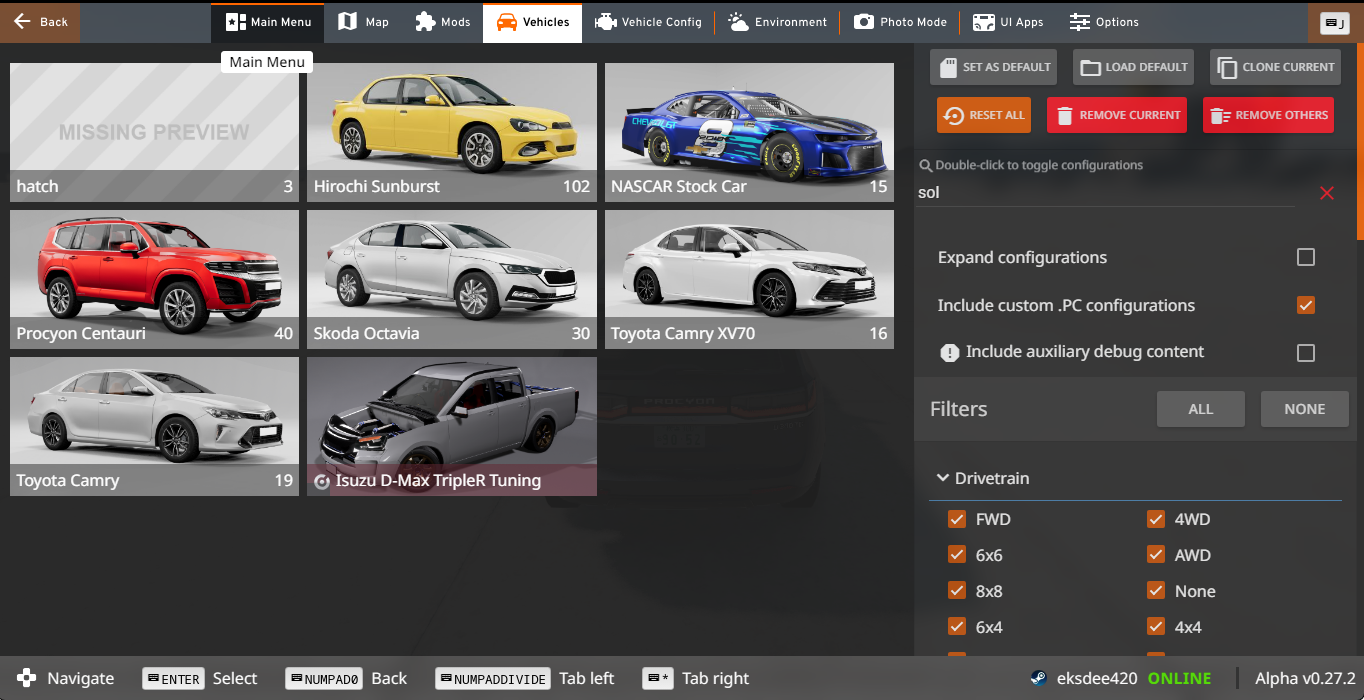Image resolution: width=1364 pixels, height=700 pixels.
Task: Uncheck the 8x8 drivetrain filter
Action: 957,591
